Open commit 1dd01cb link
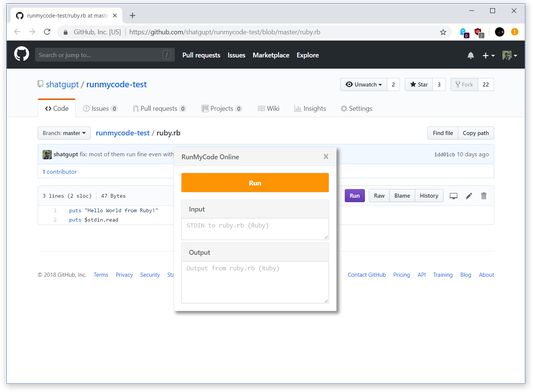533x392 pixels. 445,154
